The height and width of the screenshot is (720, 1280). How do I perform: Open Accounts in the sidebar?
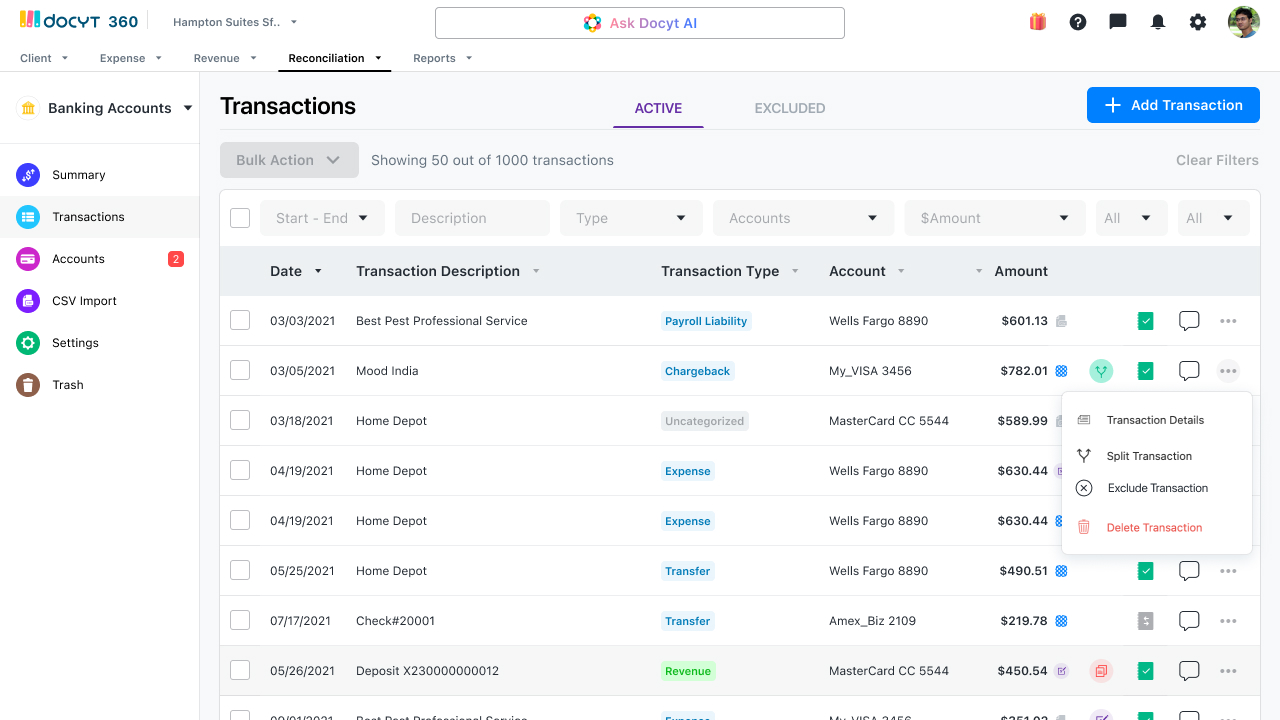point(99,259)
